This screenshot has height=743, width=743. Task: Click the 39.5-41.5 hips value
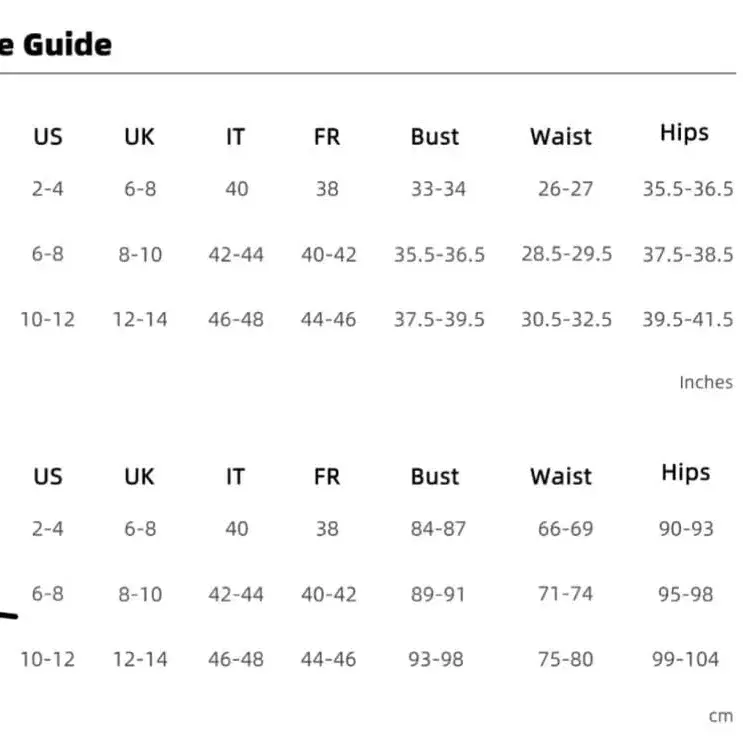[x=687, y=319]
